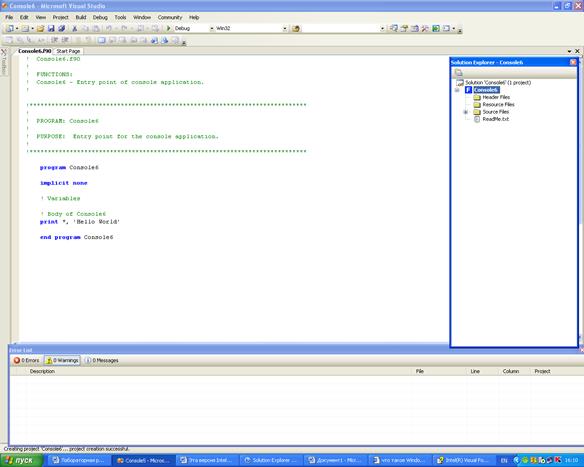584x467 pixels.
Task: Click the Undo toolbar icon
Action: click(109, 28)
